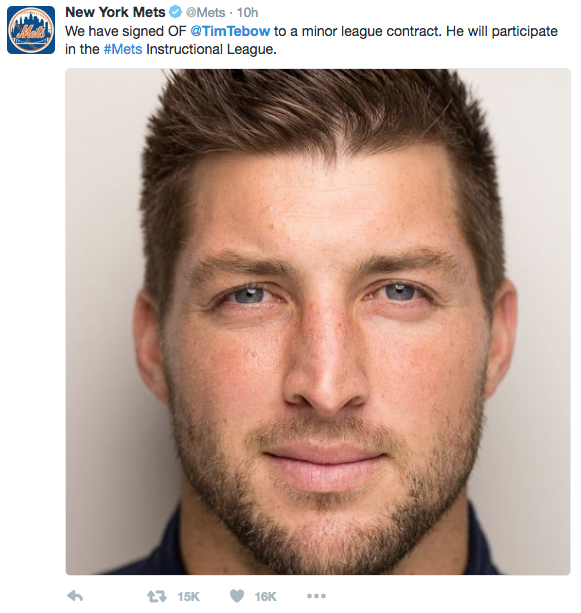Click 'He will participate' in the tweet body
581x613 pixels.
pyautogui.click(x=502, y=31)
